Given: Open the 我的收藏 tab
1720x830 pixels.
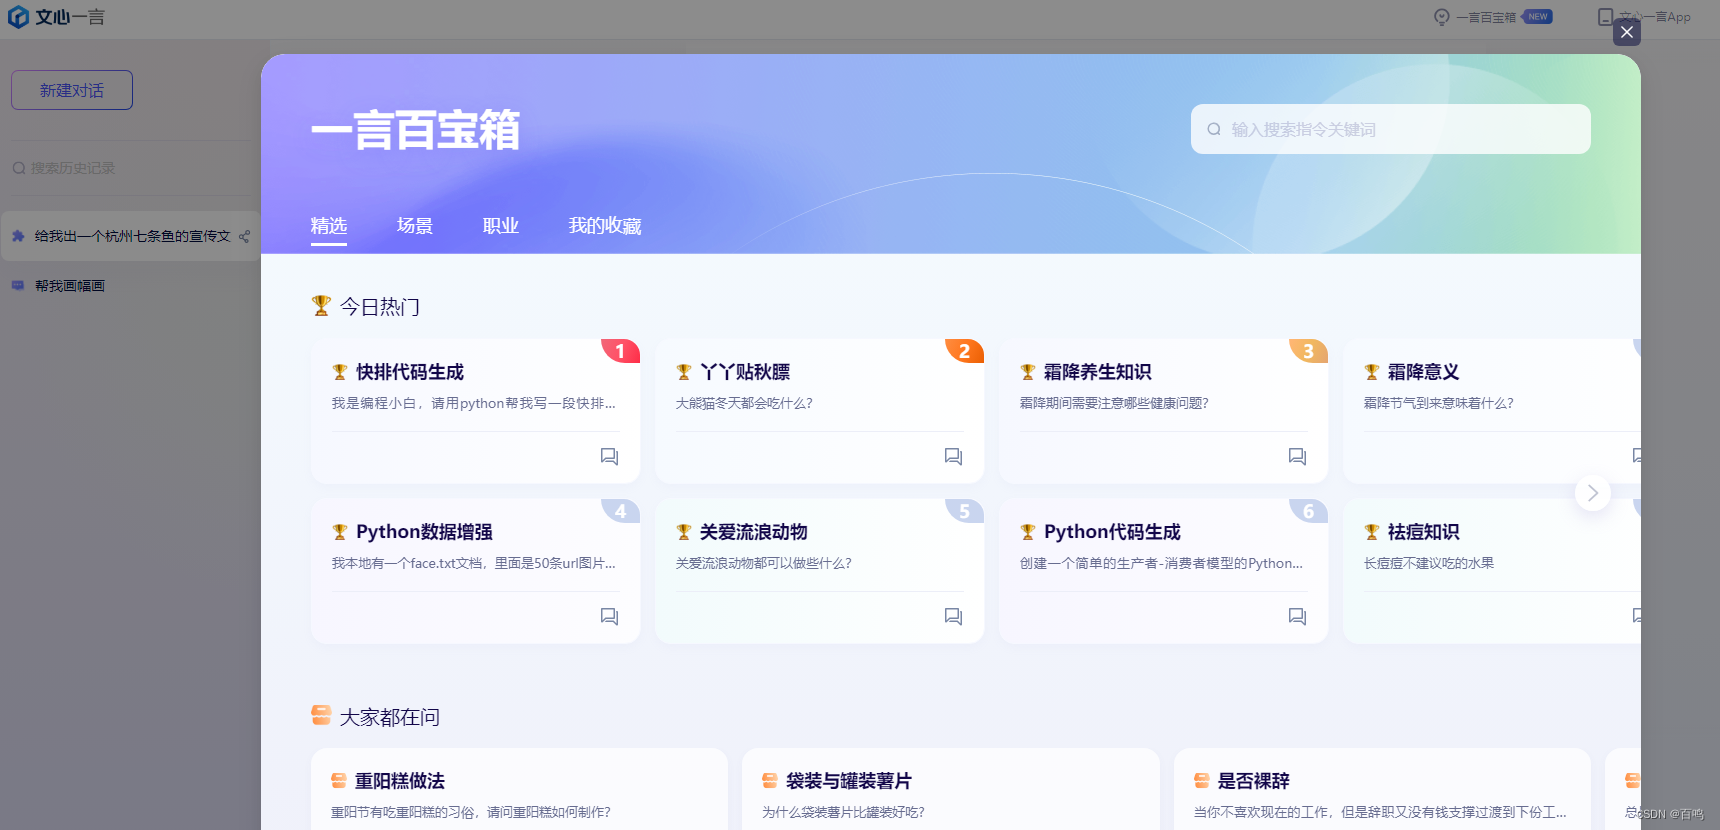Looking at the screenshot, I should pos(605,226).
